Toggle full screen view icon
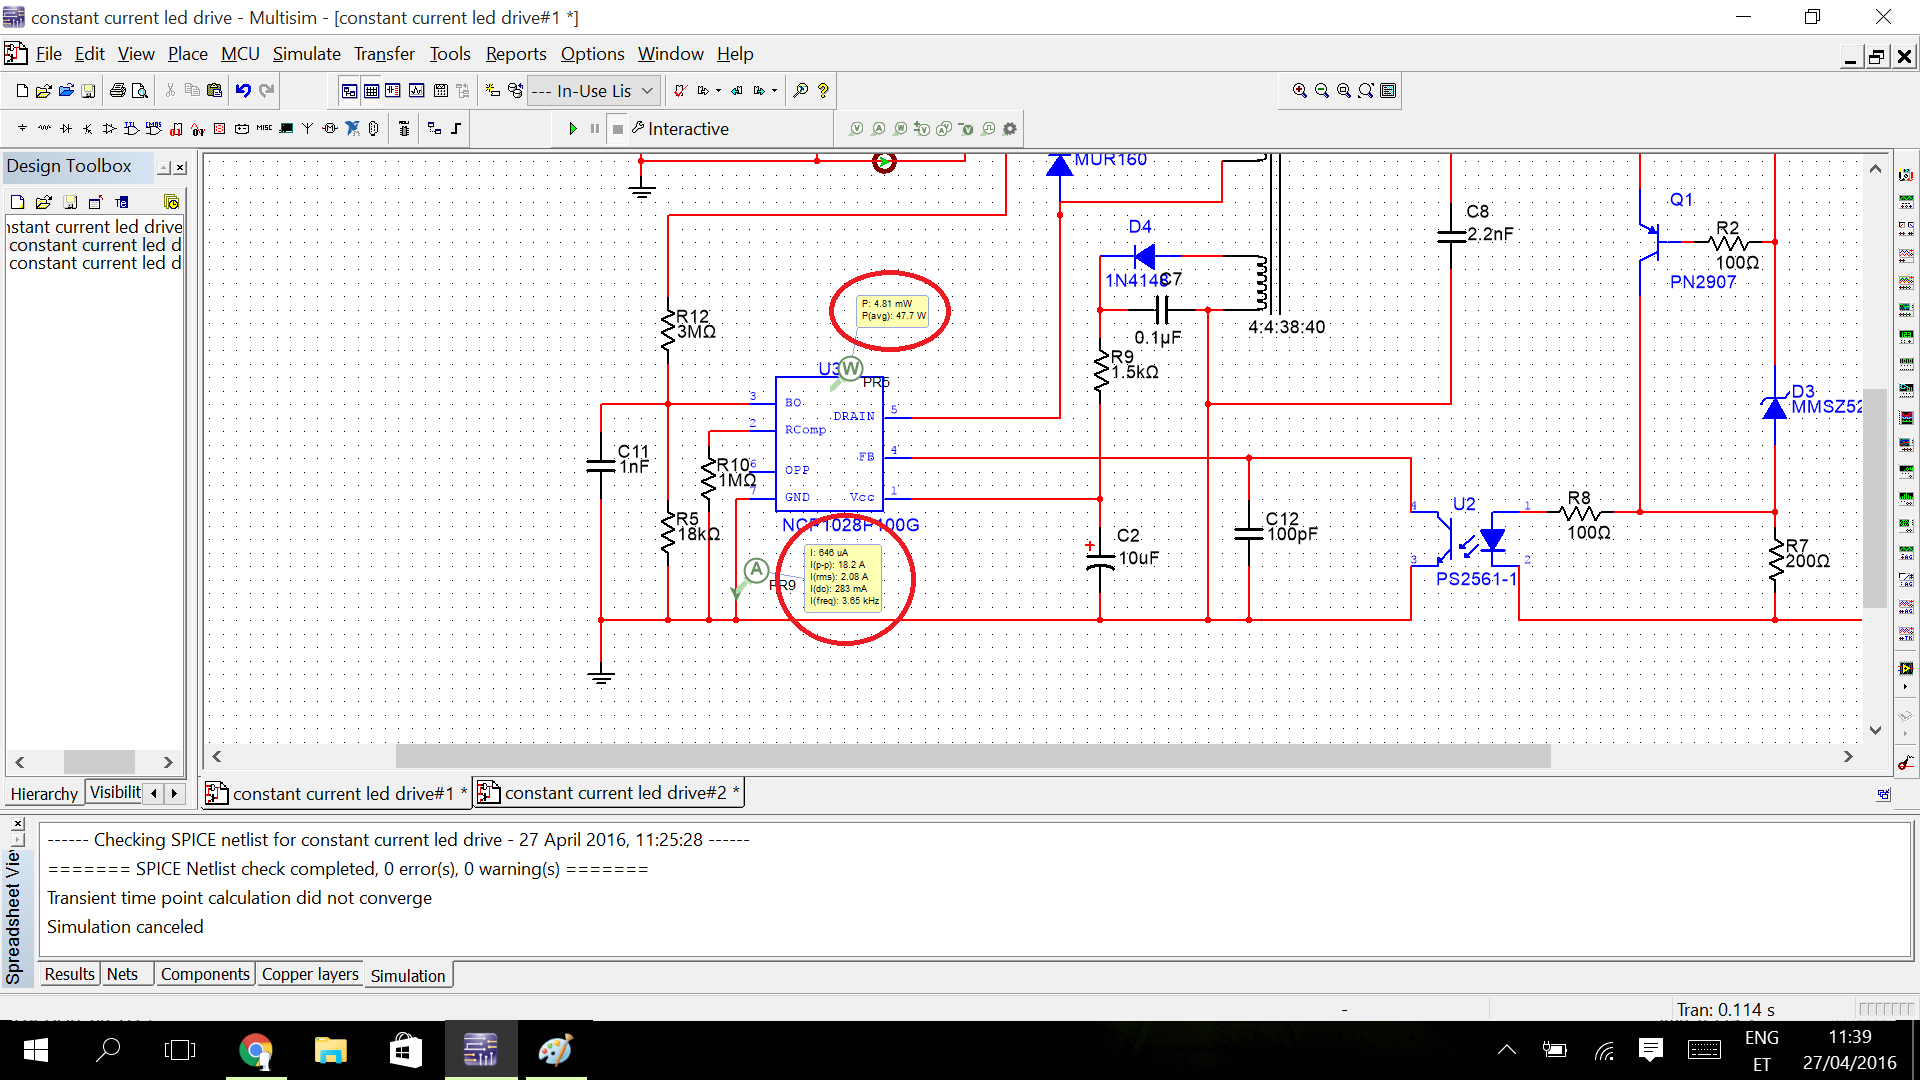The height and width of the screenshot is (1080, 1920). click(x=1388, y=91)
